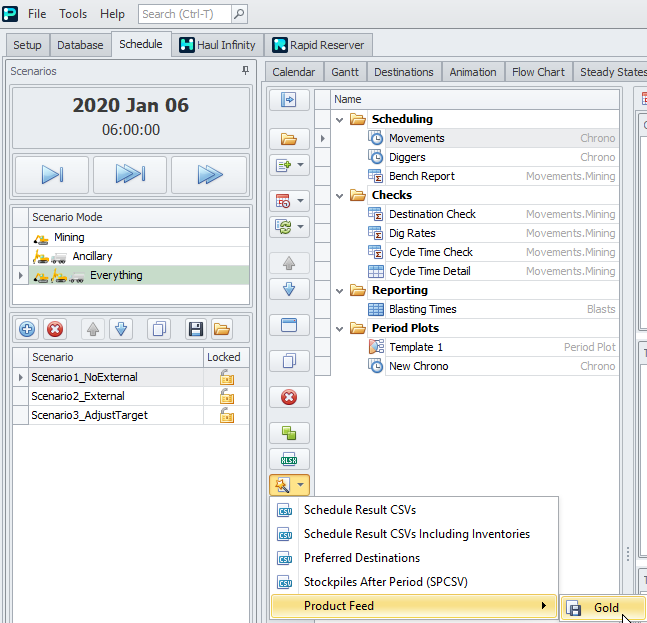Image resolution: width=647 pixels, height=623 pixels.
Task: Click the save scenario floppy disk icon
Action: point(196,329)
